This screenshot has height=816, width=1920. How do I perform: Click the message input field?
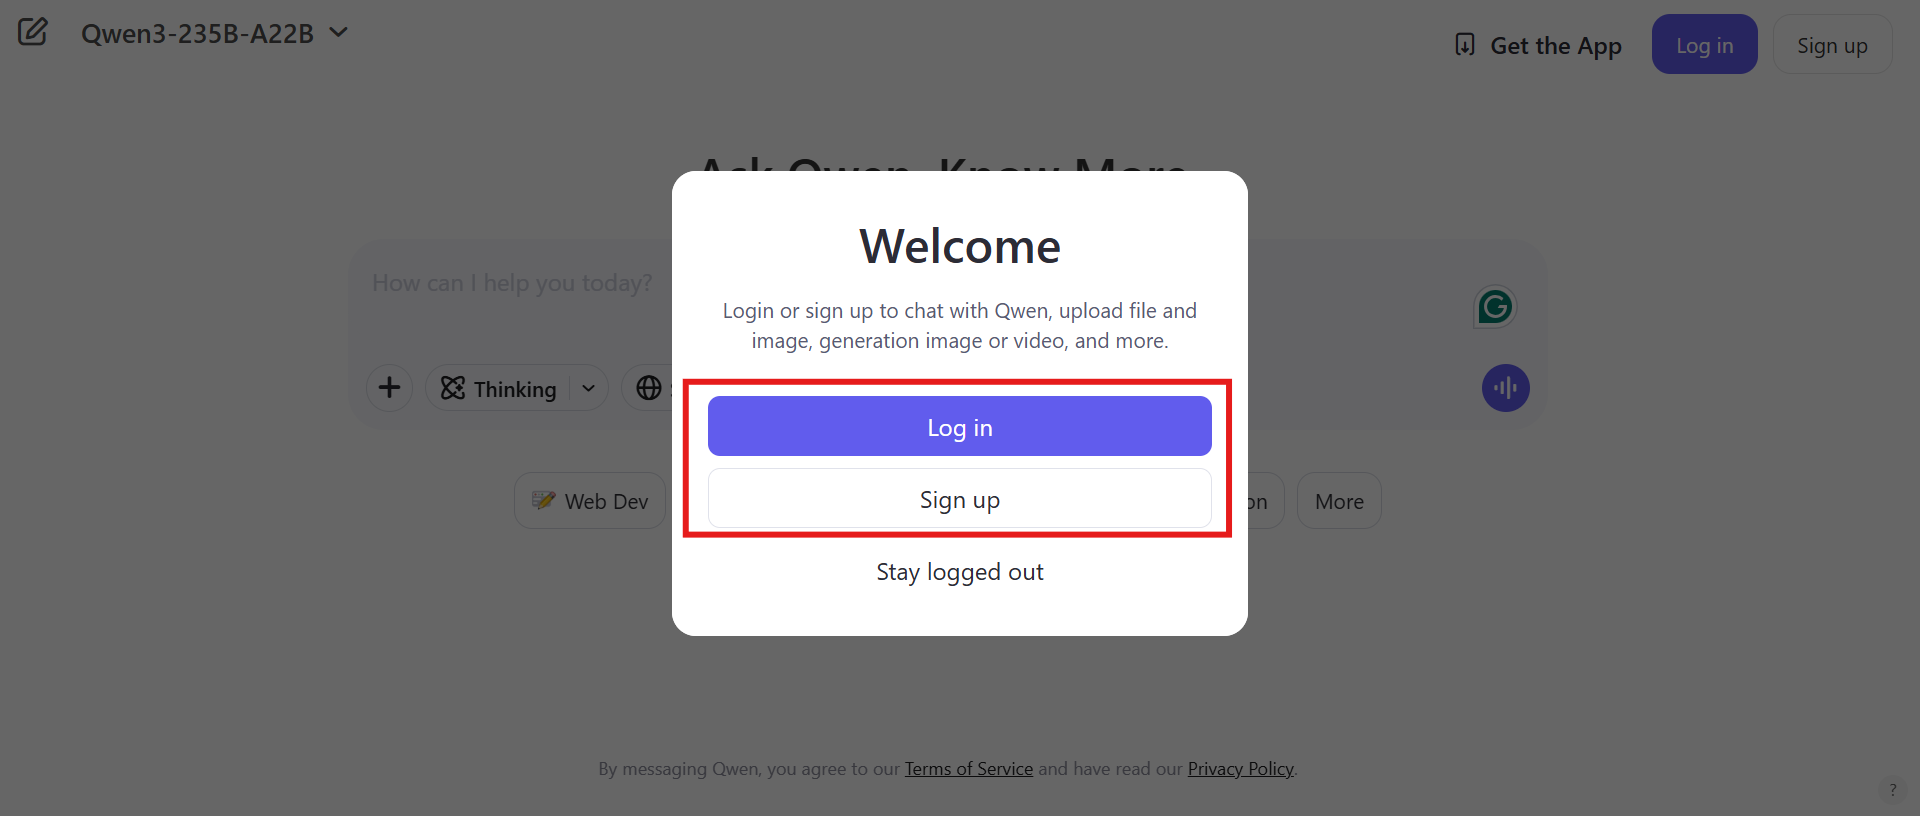tap(511, 283)
